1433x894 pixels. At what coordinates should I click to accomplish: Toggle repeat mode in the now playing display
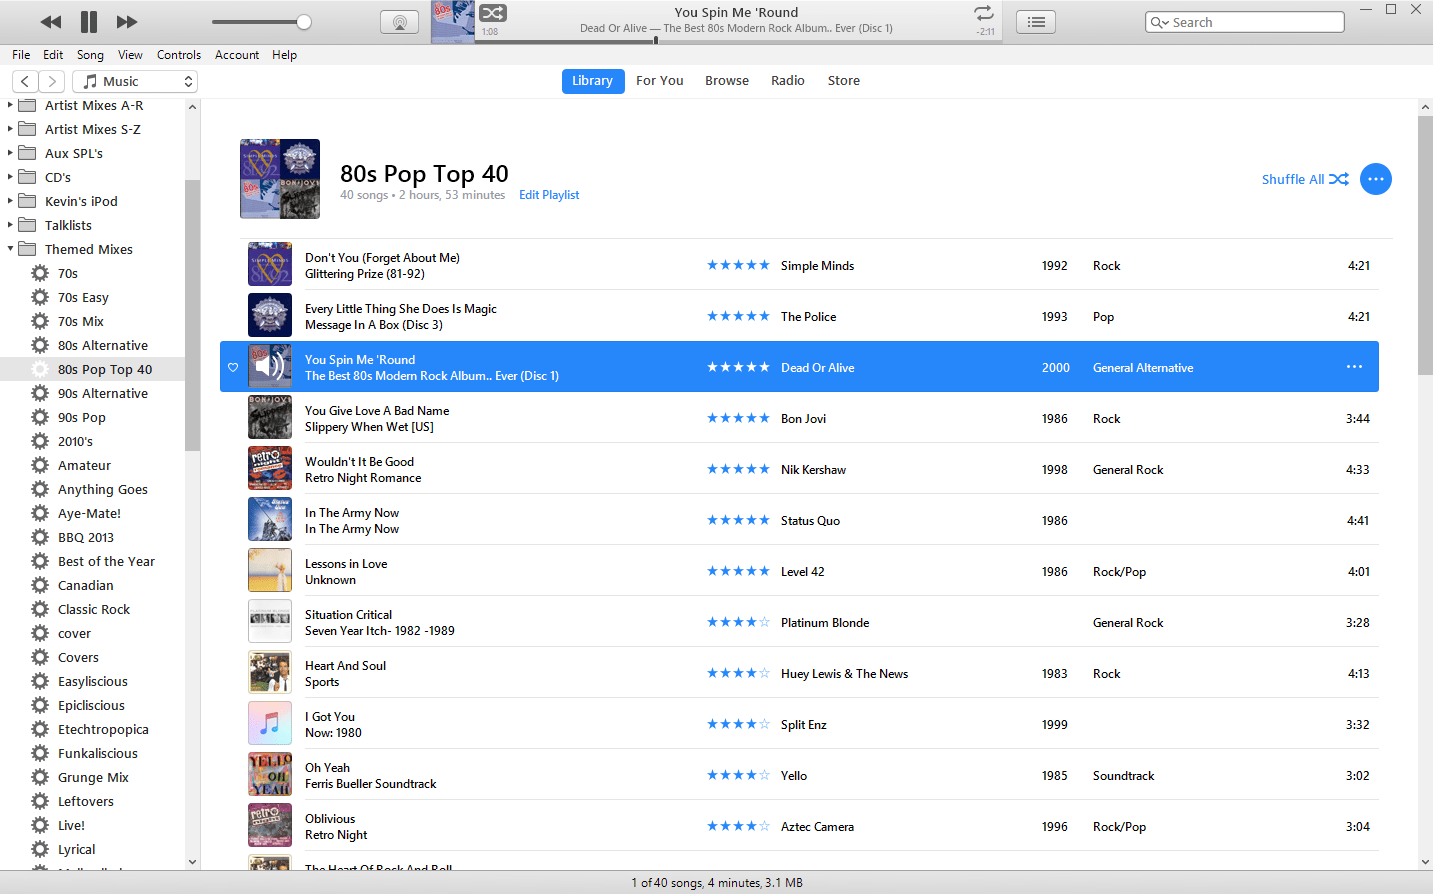[984, 13]
